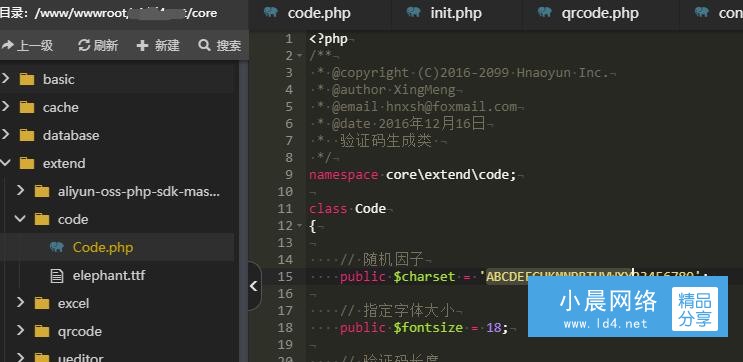The height and width of the screenshot is (362, 743).
Task: Fold the class body at line 12
Action: click(x=299, y=226)
